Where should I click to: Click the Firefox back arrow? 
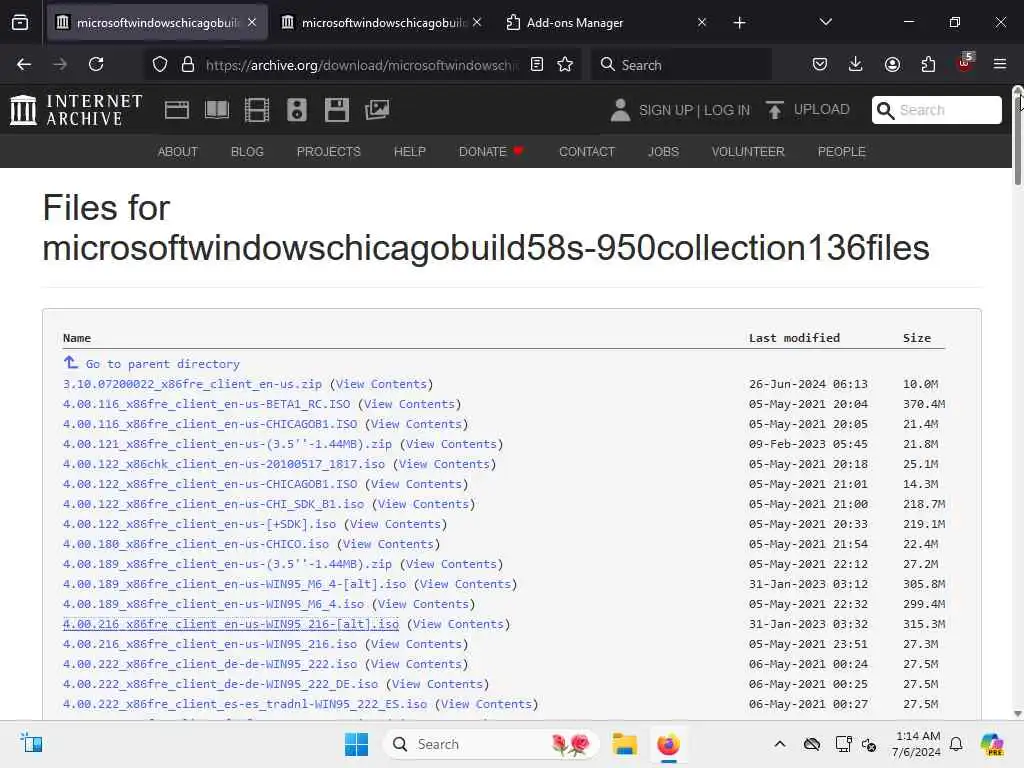(24, 64)
